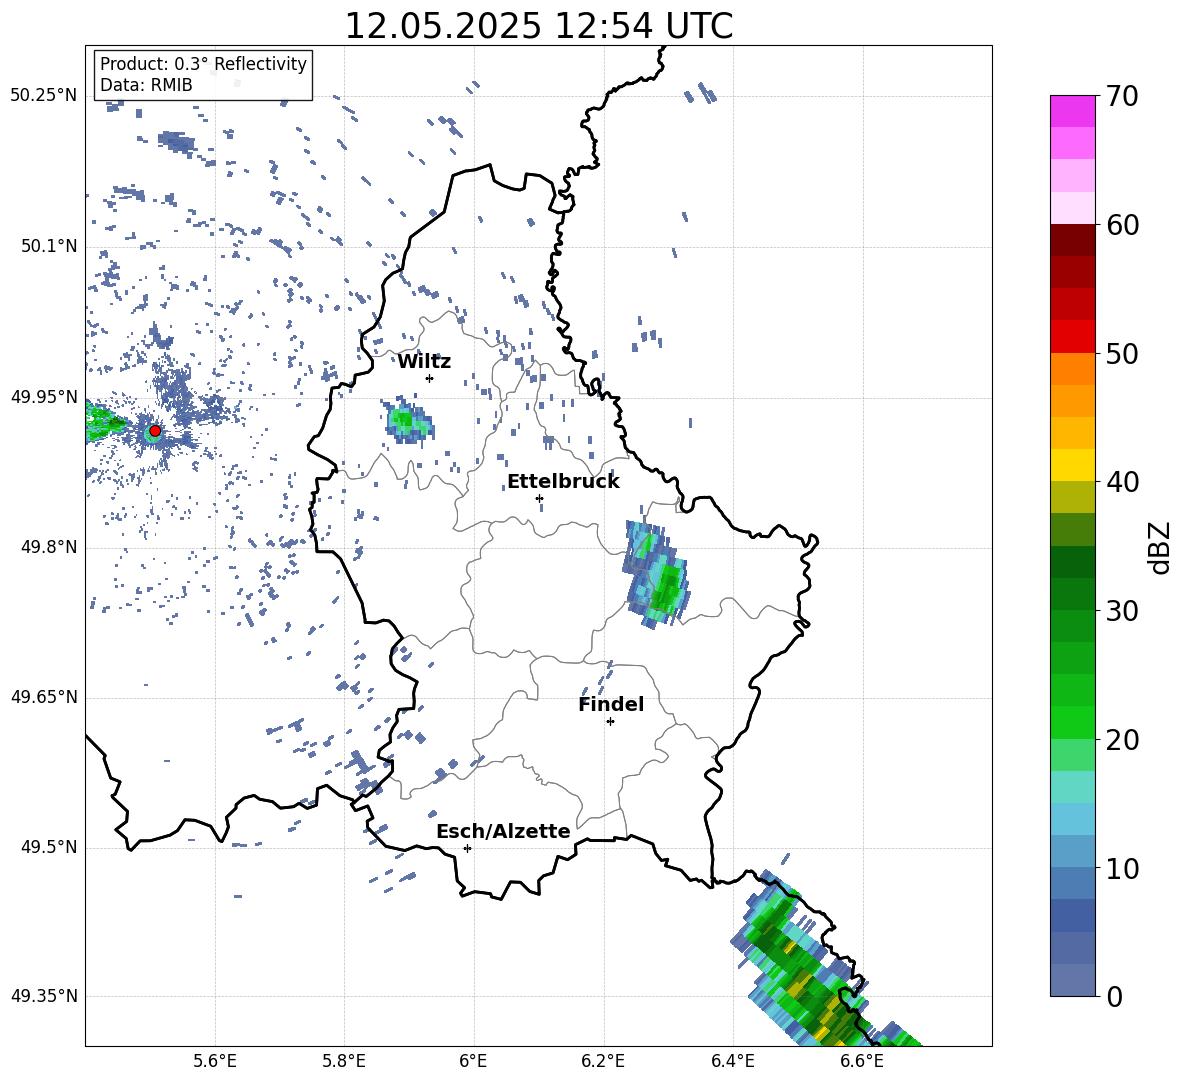The image size is (1184, 1081).
Task: Click the 6.6°E longitude label
Action: click(x=862, y=1061)
